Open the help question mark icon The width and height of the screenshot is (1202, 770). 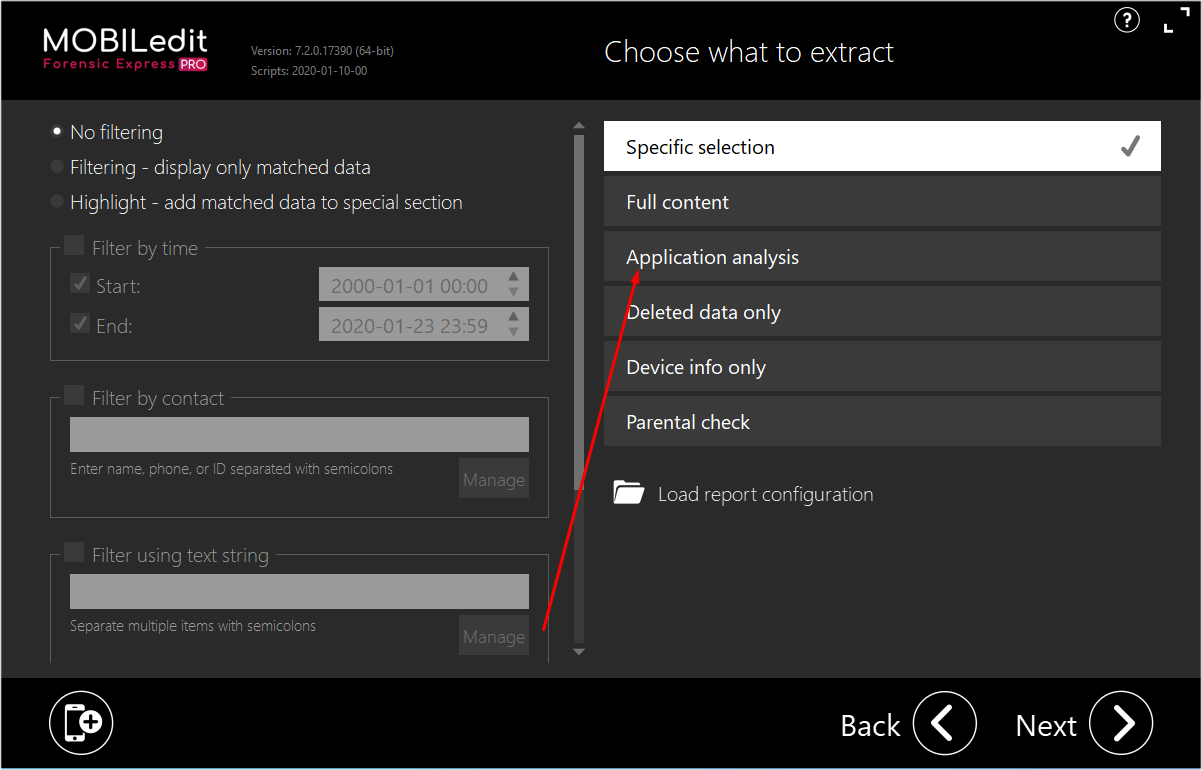[1127, 20]
